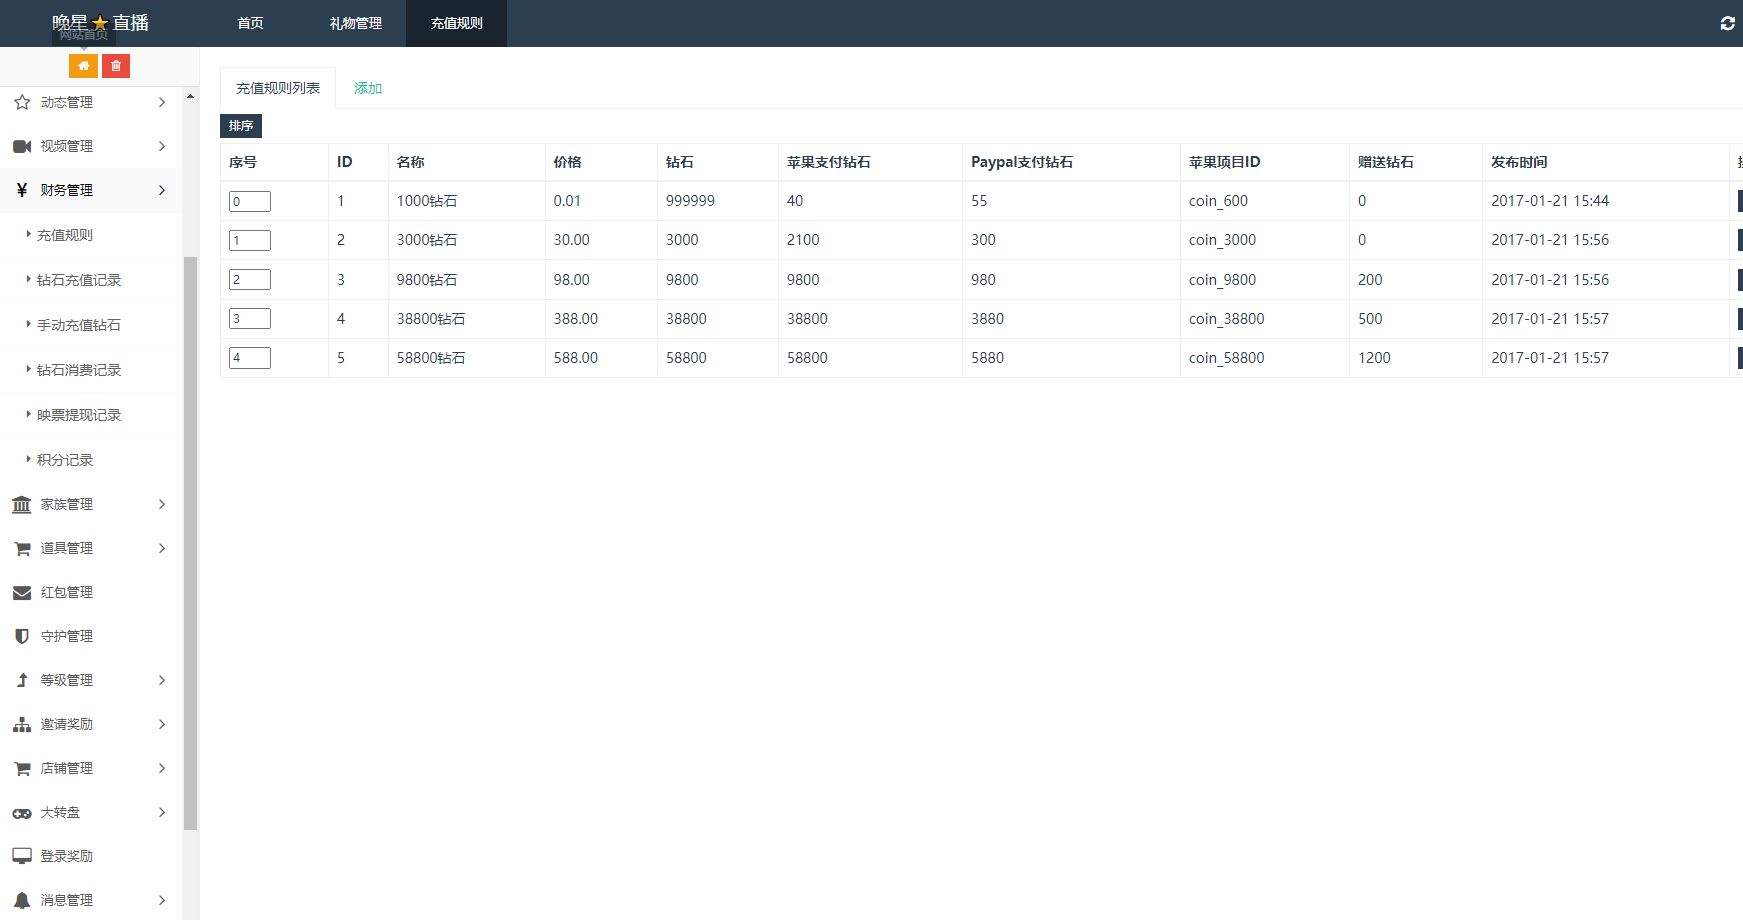The height and width of the screenshot is (920, 1743).
Task: Click the diamond value 999999
Action: tap(690, 201)
